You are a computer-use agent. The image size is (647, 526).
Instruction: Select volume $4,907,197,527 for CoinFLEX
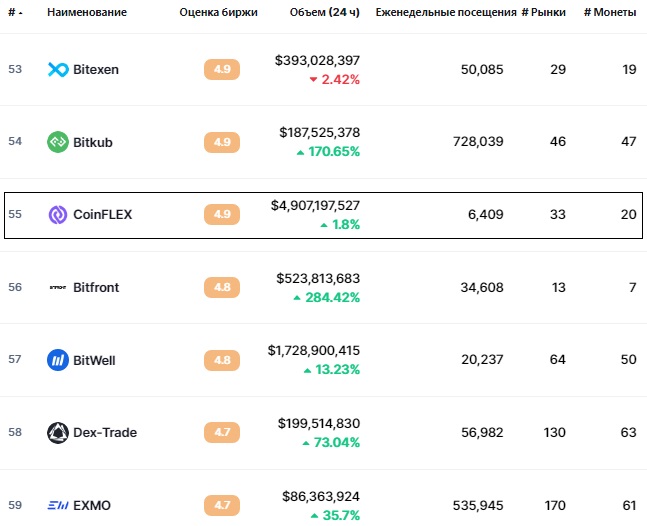[315, 205]
